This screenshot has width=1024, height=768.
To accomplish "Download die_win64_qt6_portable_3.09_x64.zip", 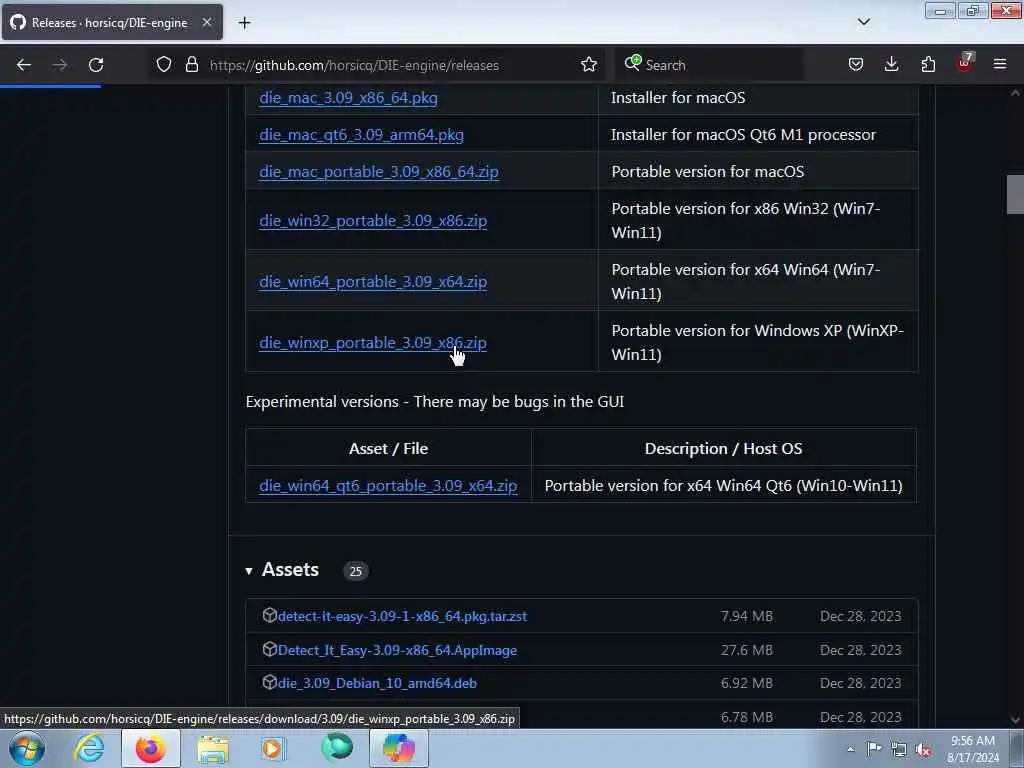I will (x=388, y=486).
